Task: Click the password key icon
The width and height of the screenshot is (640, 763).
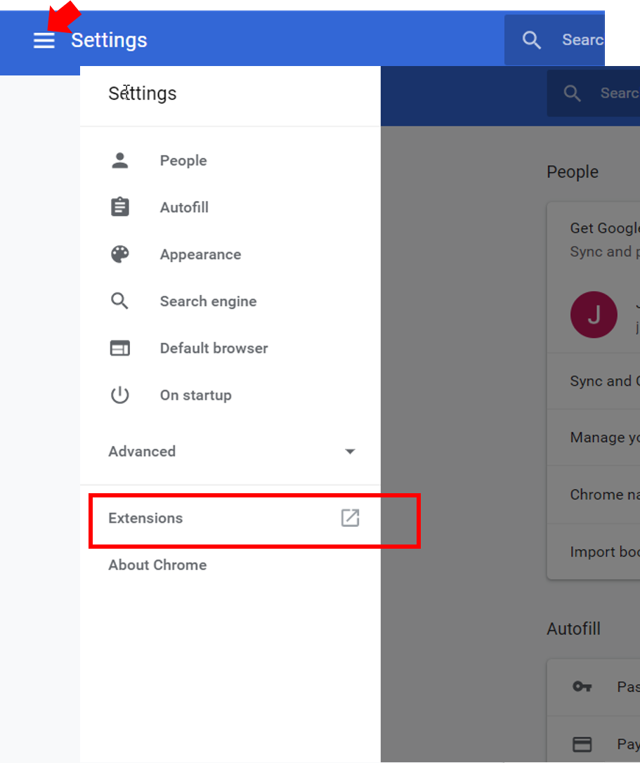Action: (582, 687)
